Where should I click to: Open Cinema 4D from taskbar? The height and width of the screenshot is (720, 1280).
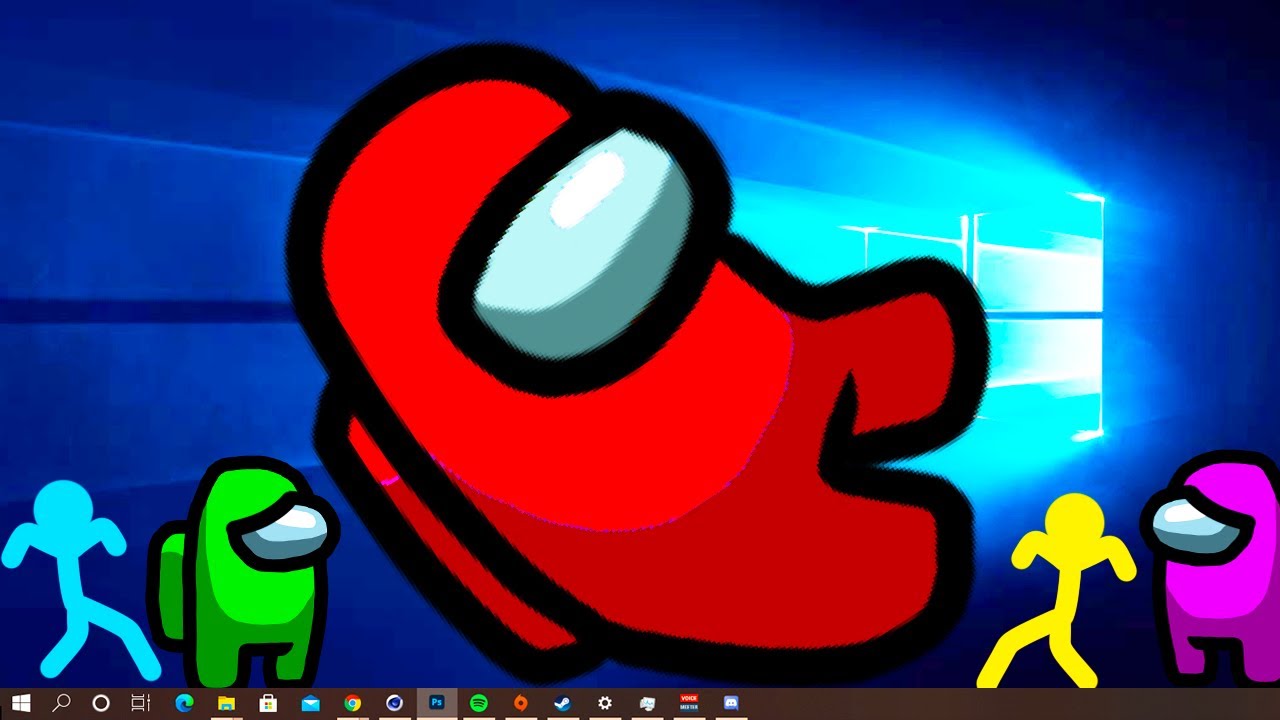395,703
